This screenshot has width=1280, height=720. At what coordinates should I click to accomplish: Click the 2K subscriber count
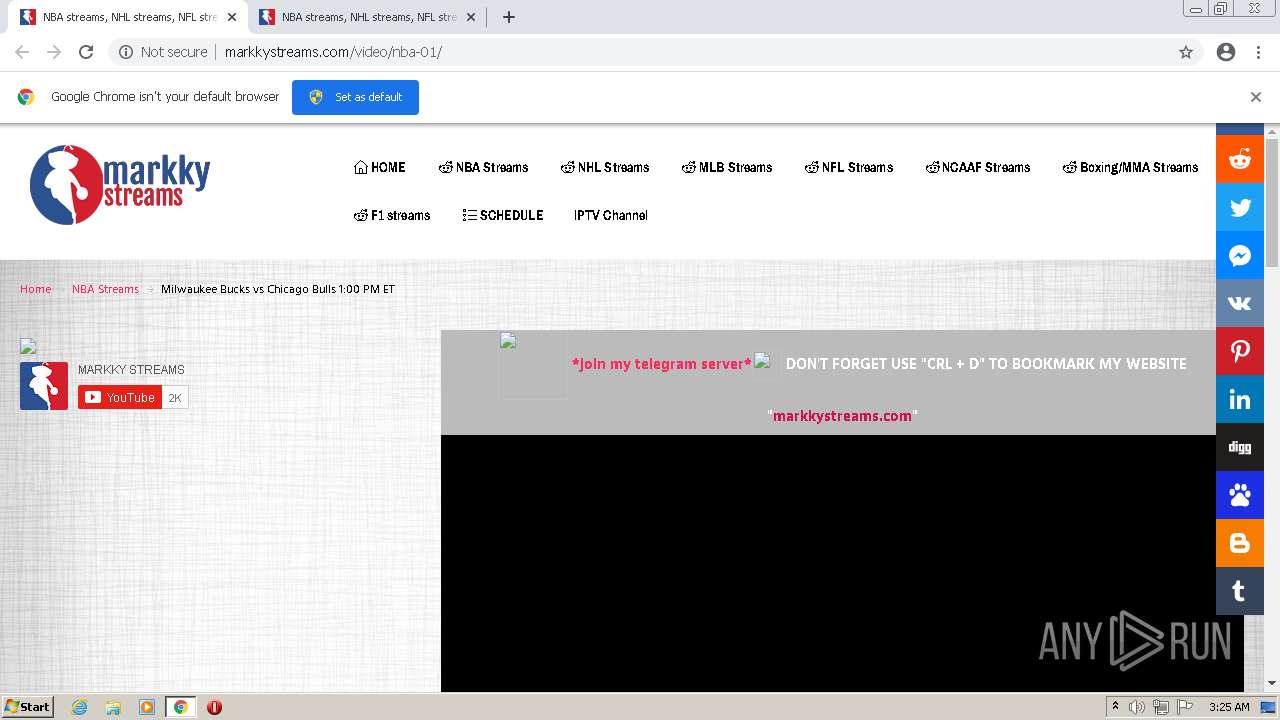pyautogui.click(x=175, y=397)
